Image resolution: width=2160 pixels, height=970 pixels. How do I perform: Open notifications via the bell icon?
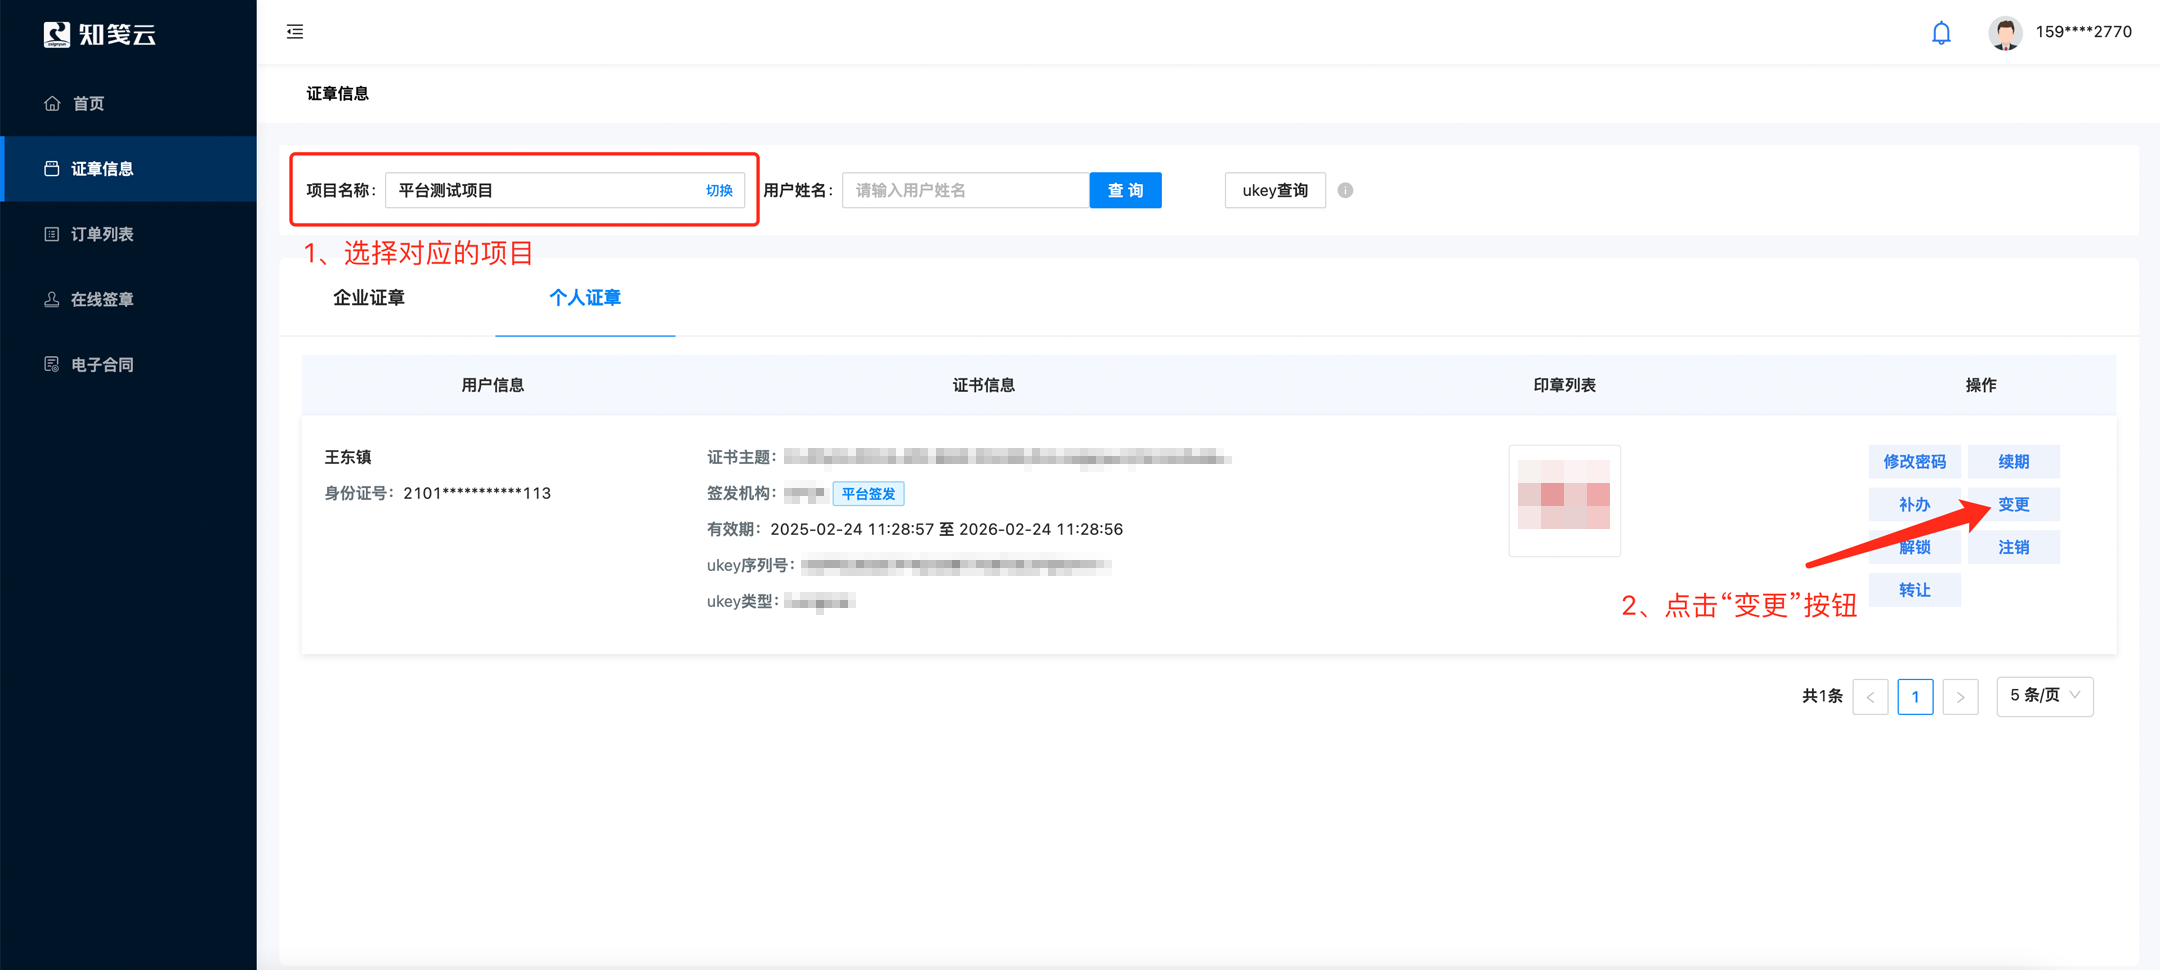(1941, 33)
